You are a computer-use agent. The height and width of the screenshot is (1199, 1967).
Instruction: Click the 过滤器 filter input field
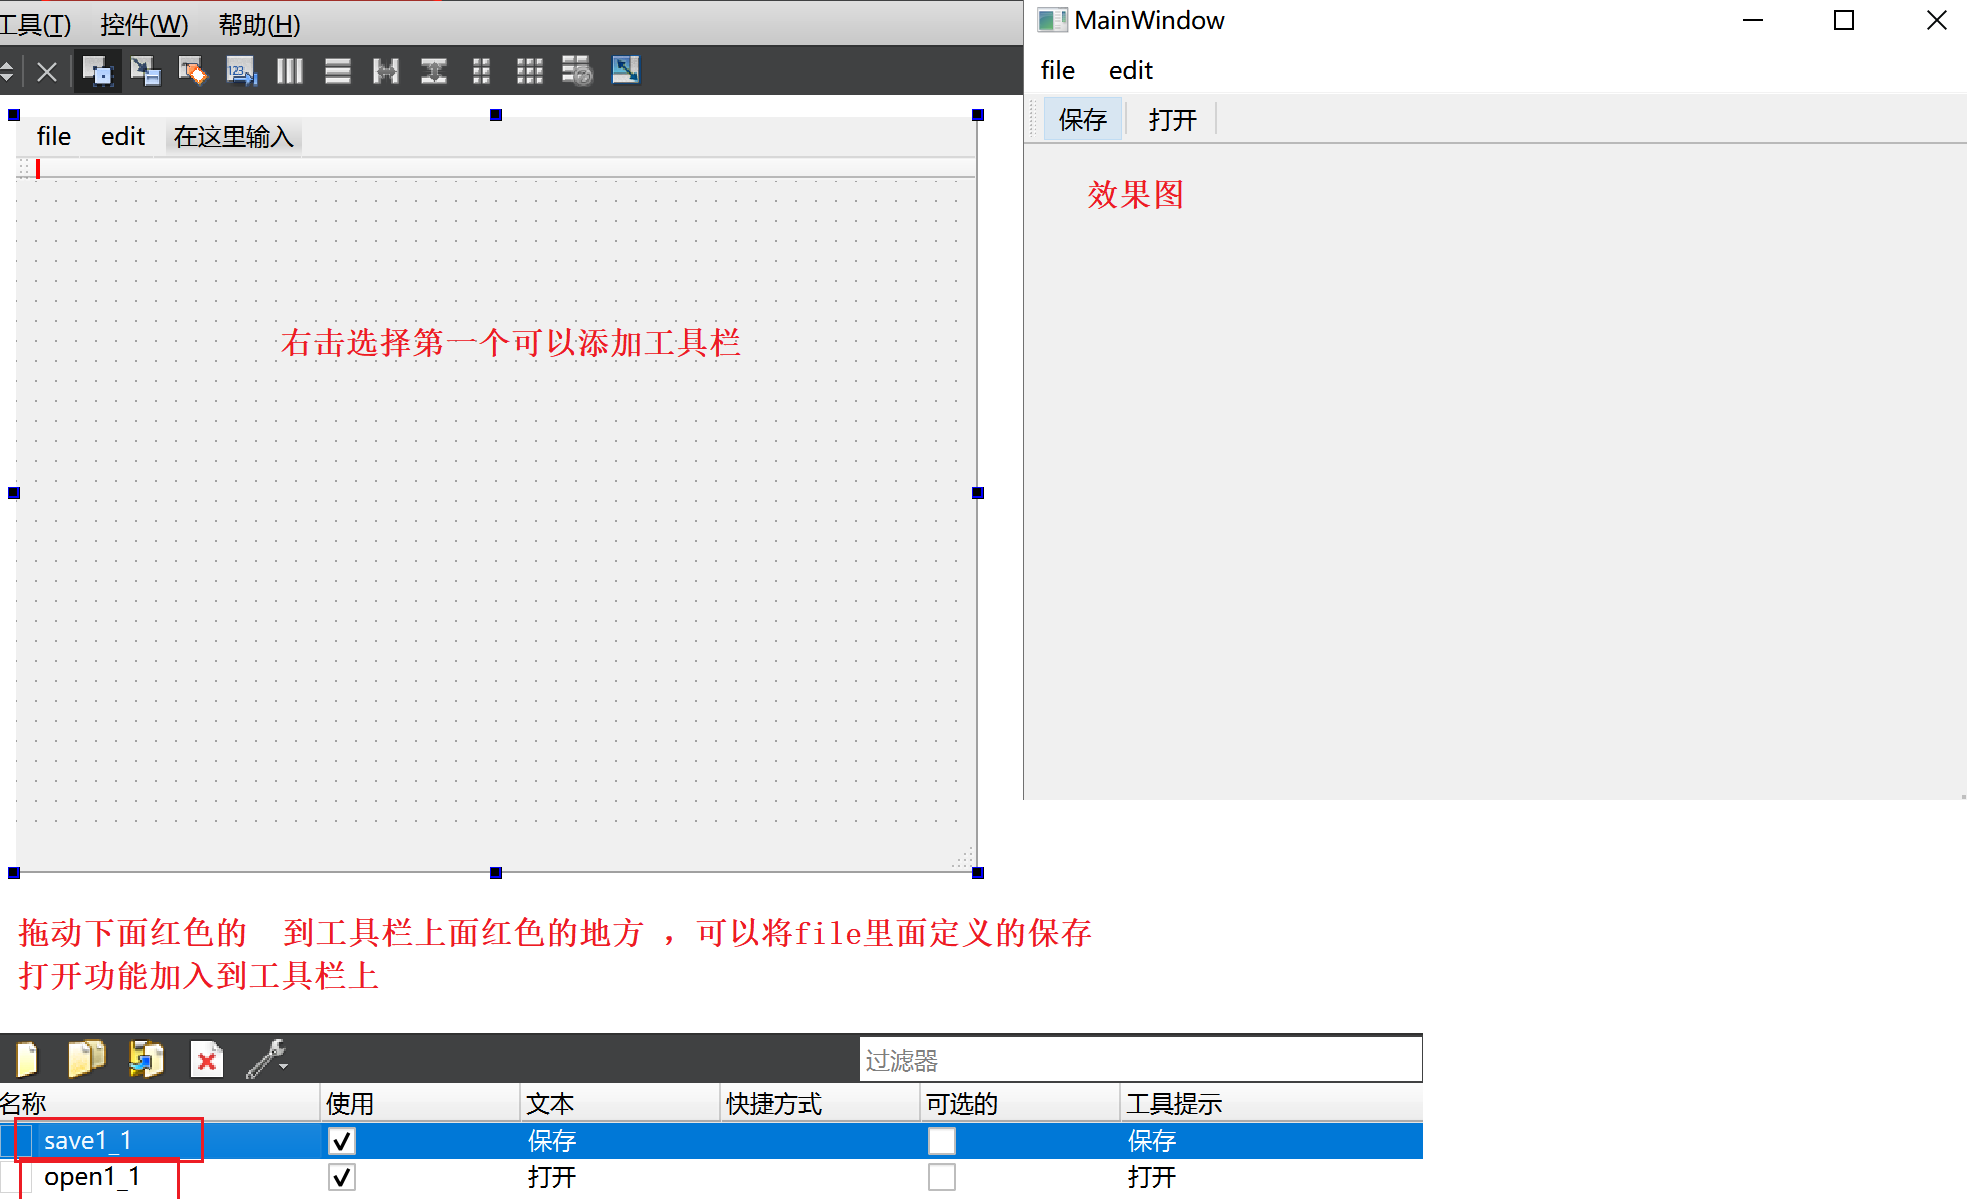click(x=1140, y=1059)
